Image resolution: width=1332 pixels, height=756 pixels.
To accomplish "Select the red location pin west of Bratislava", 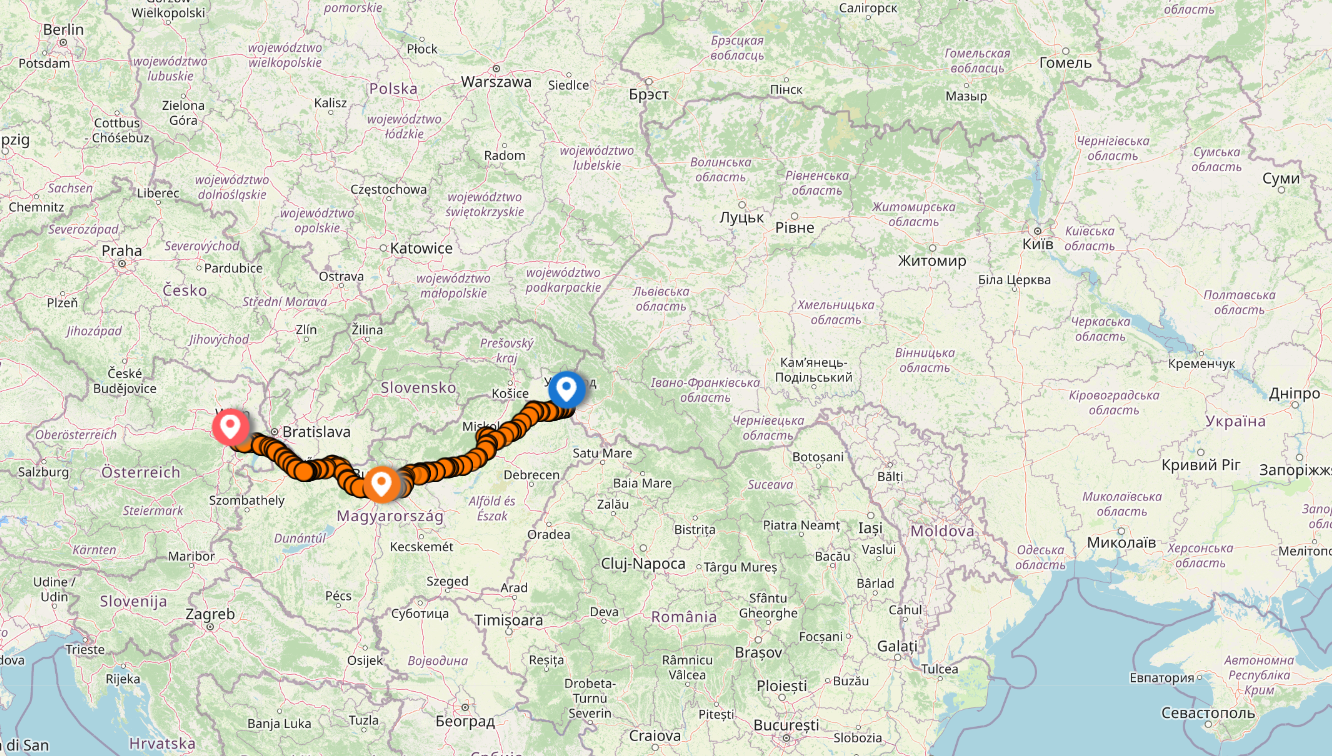I will pyautogui.click(x=231, y=427).
